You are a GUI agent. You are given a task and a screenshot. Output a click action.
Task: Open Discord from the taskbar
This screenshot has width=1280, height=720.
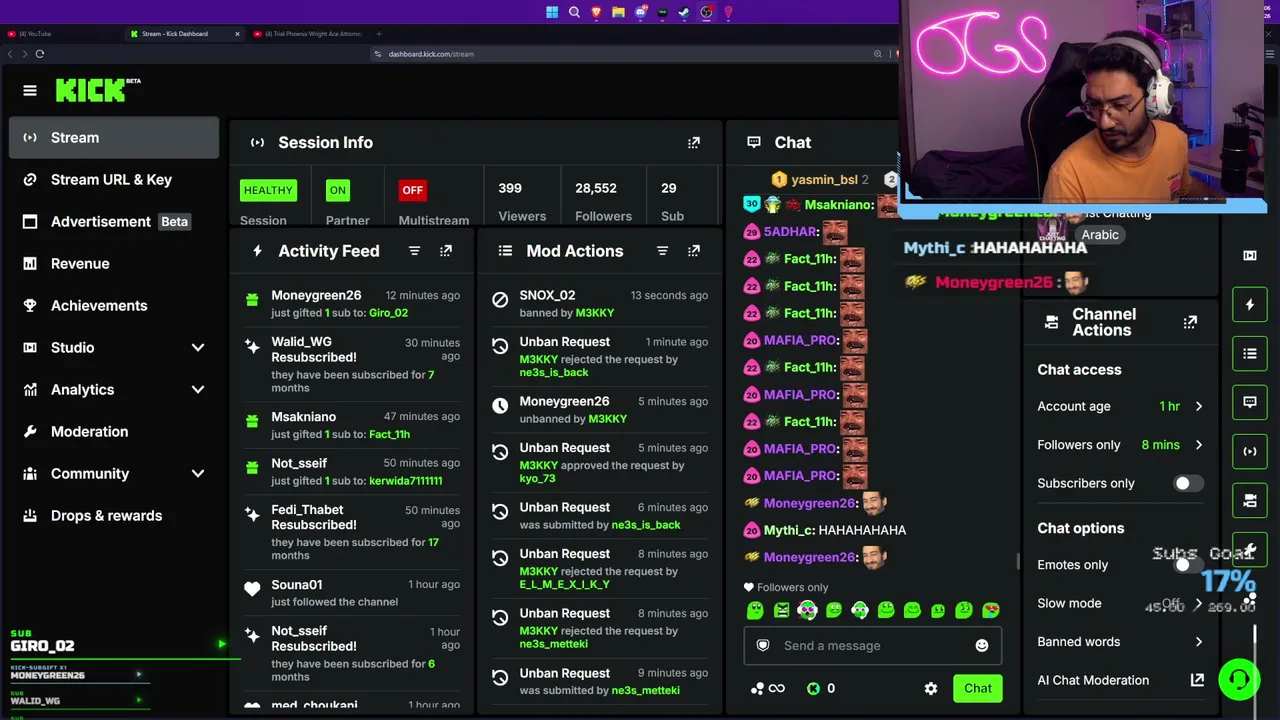point(640,12)
